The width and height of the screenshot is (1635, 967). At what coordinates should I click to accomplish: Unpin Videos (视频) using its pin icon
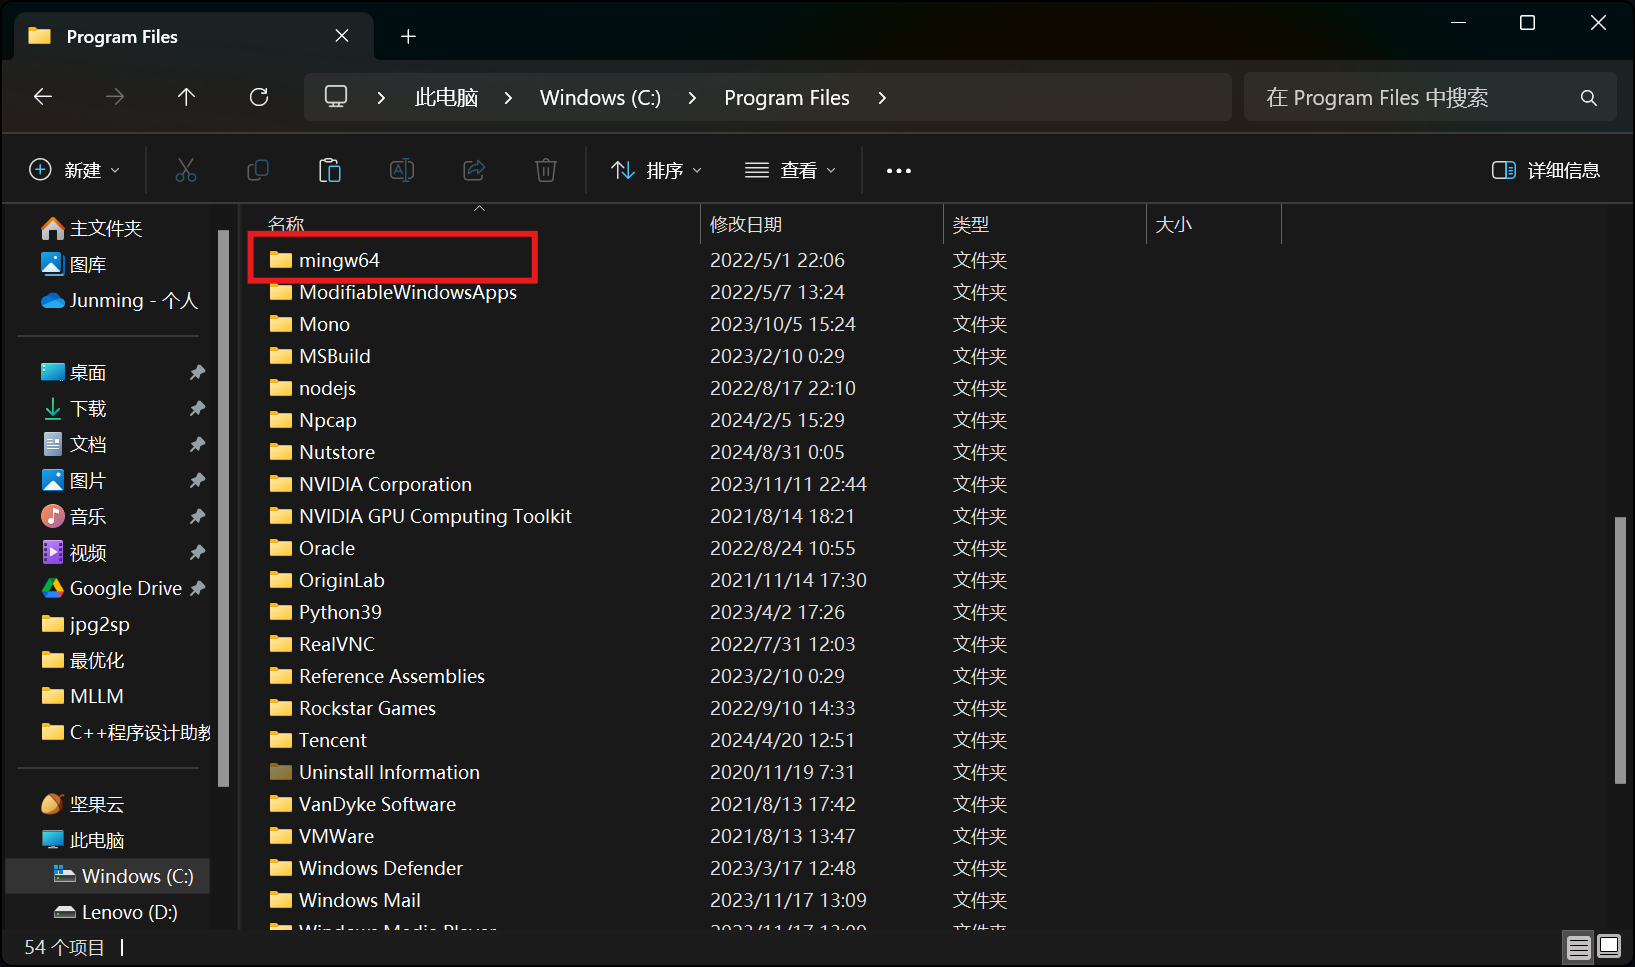pyautogui.click(x=197, y=553)
